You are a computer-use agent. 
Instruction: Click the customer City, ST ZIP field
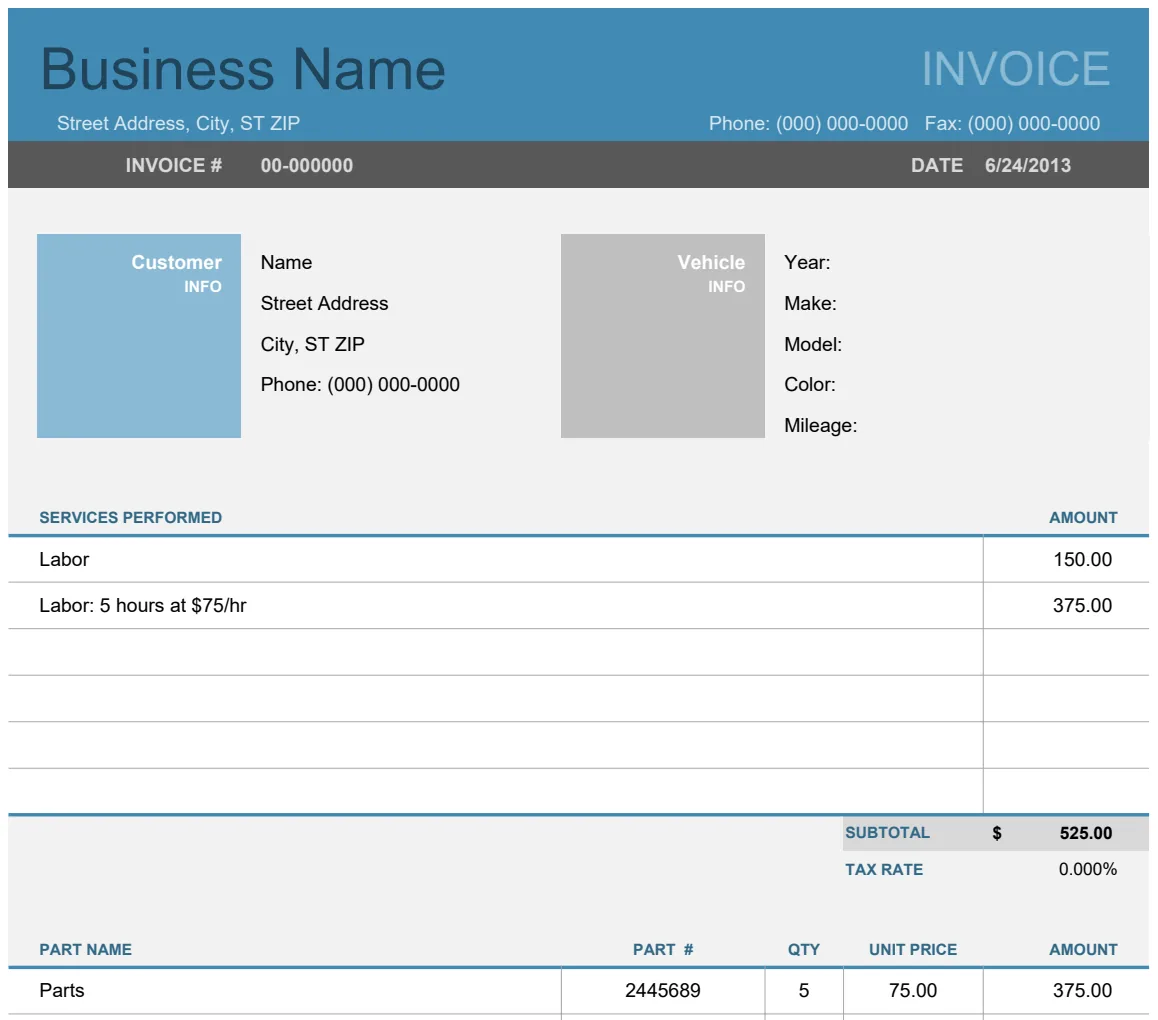(x=312, y=345)
